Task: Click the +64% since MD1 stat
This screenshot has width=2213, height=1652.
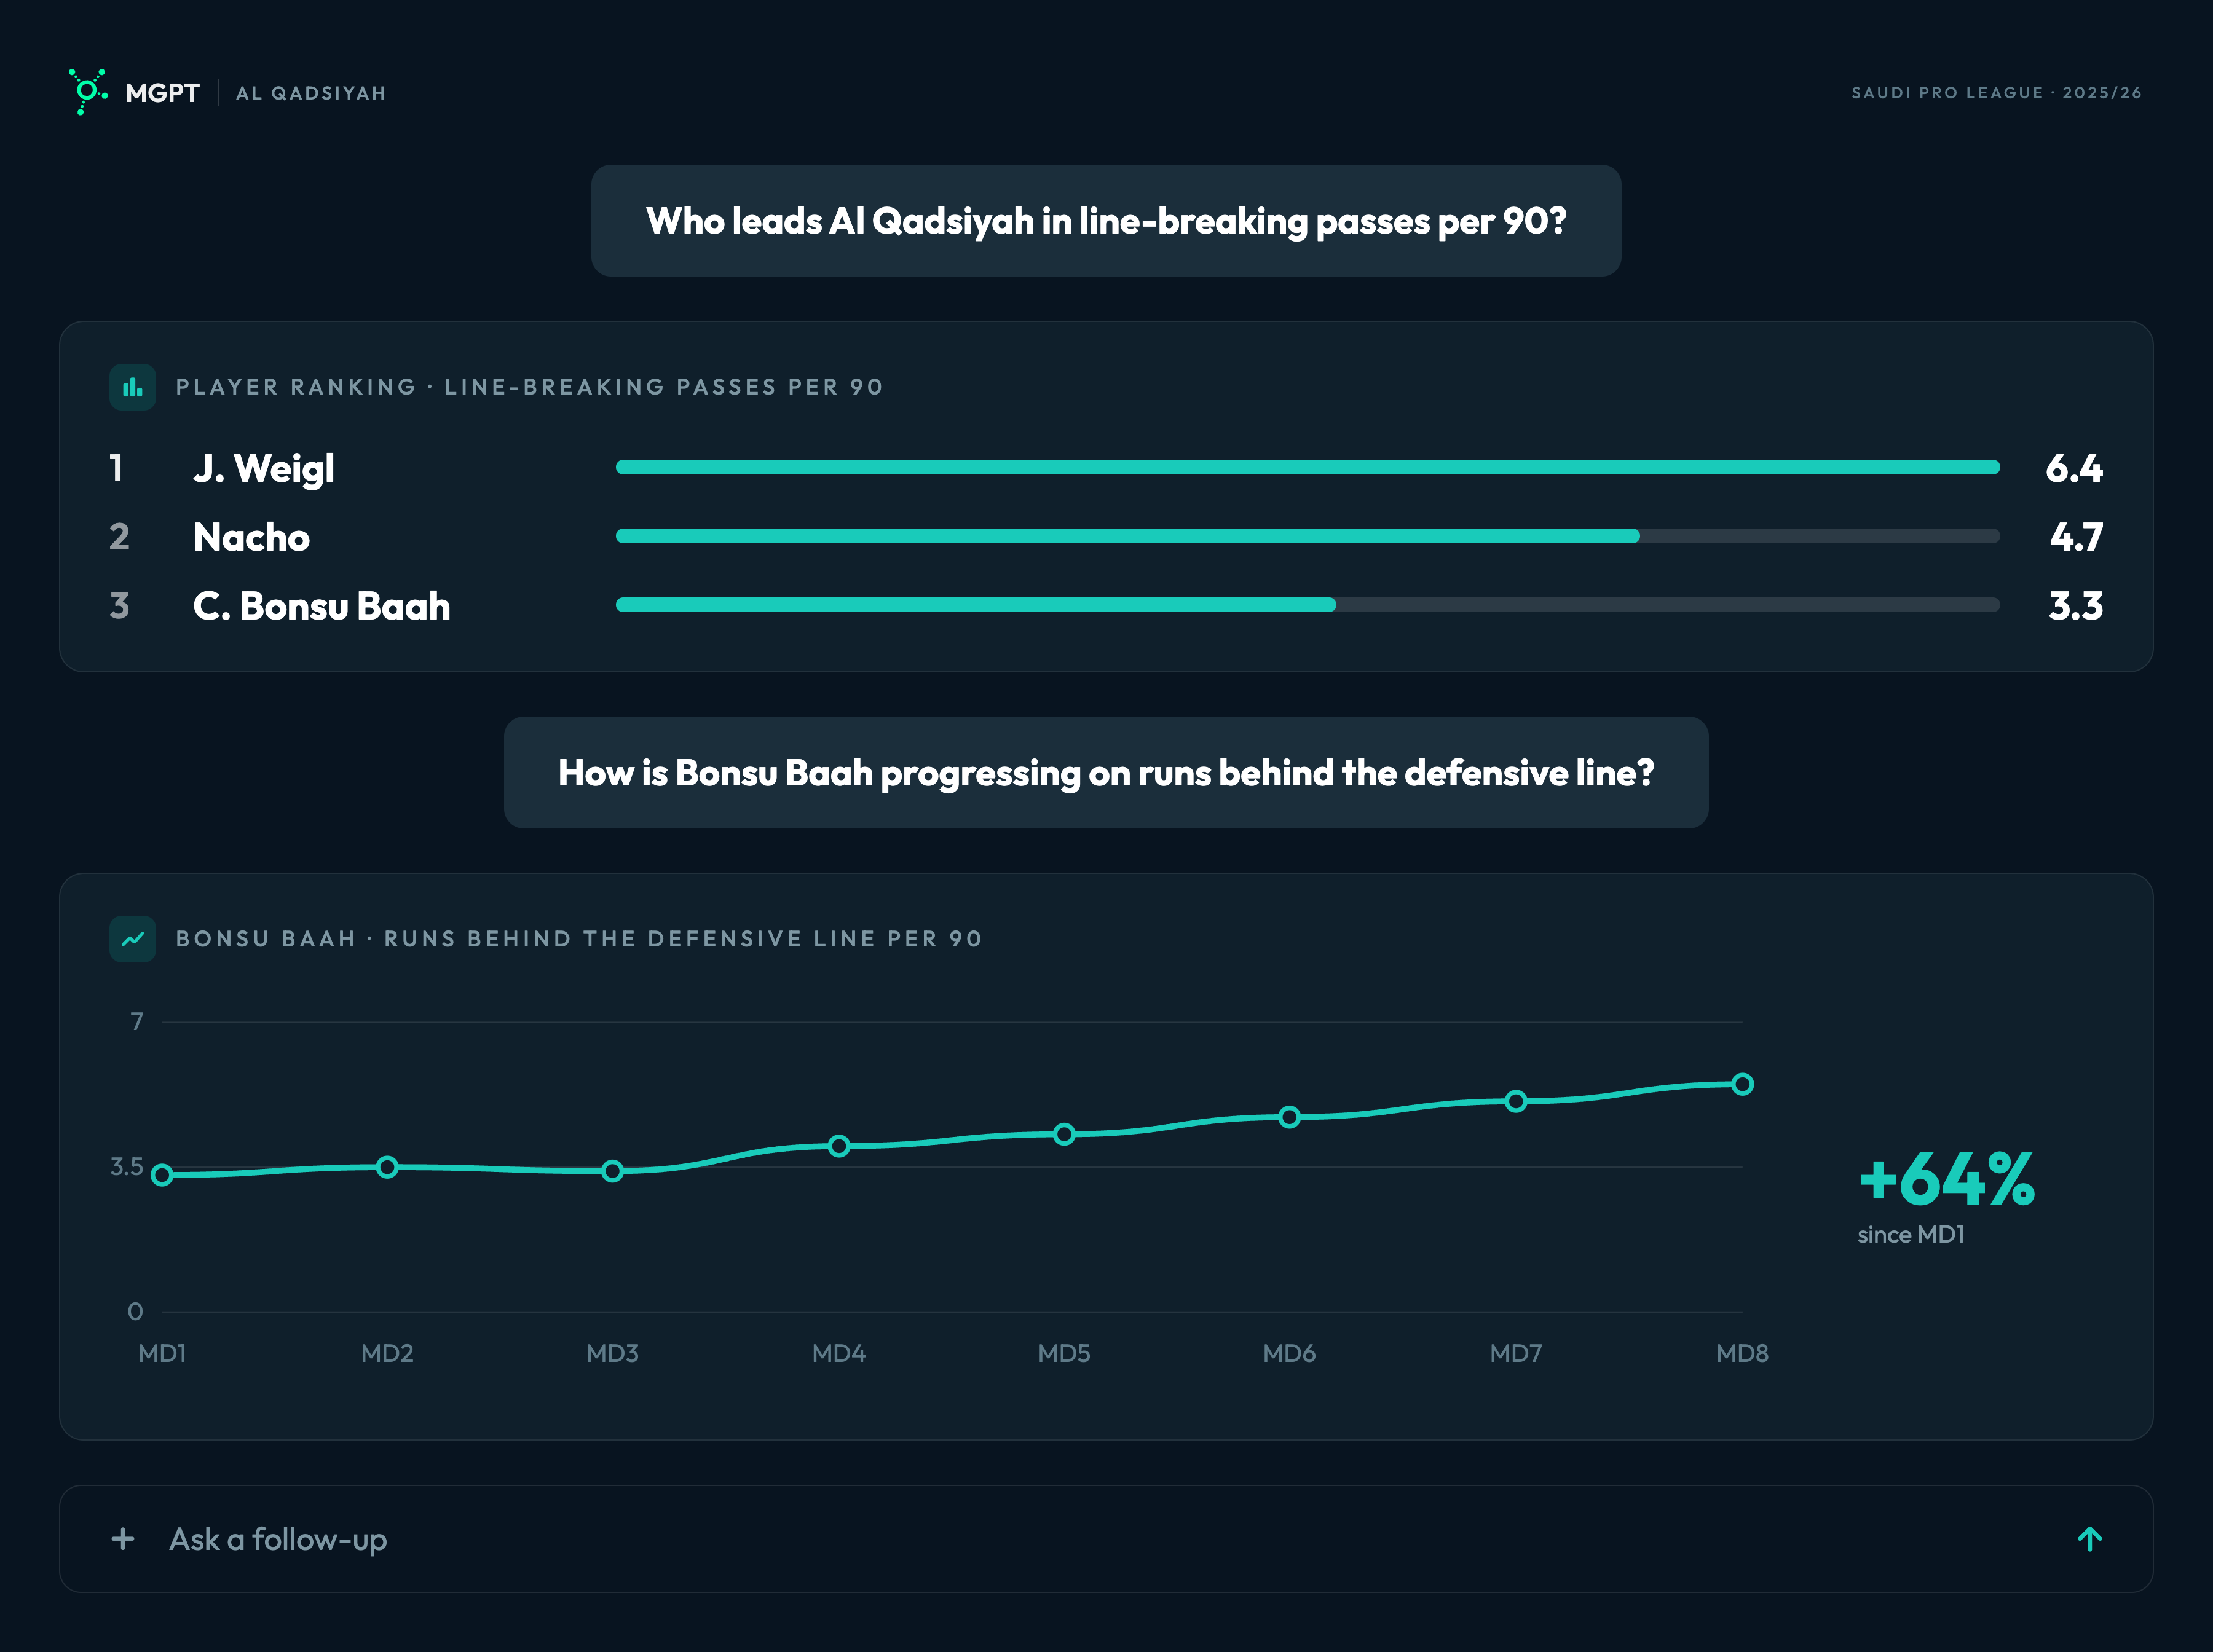Action: [1946, 1196]
